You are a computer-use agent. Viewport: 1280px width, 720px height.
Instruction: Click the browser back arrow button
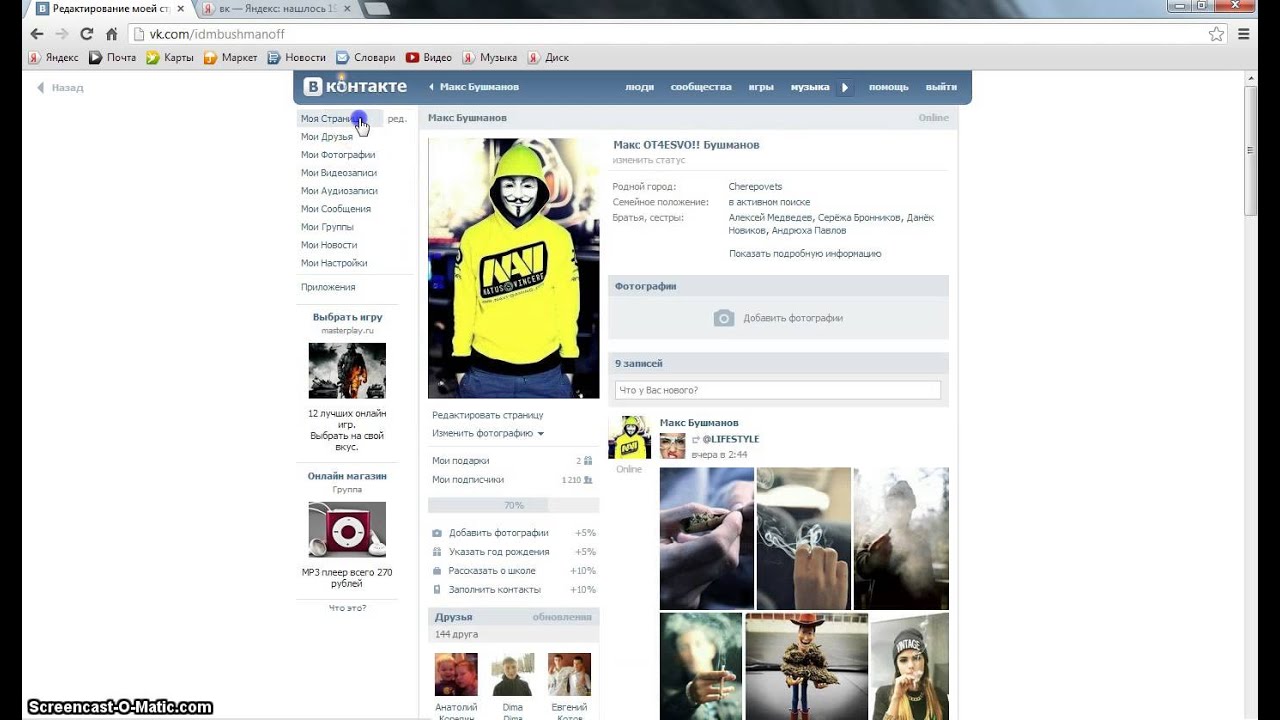tap(37, 34)
